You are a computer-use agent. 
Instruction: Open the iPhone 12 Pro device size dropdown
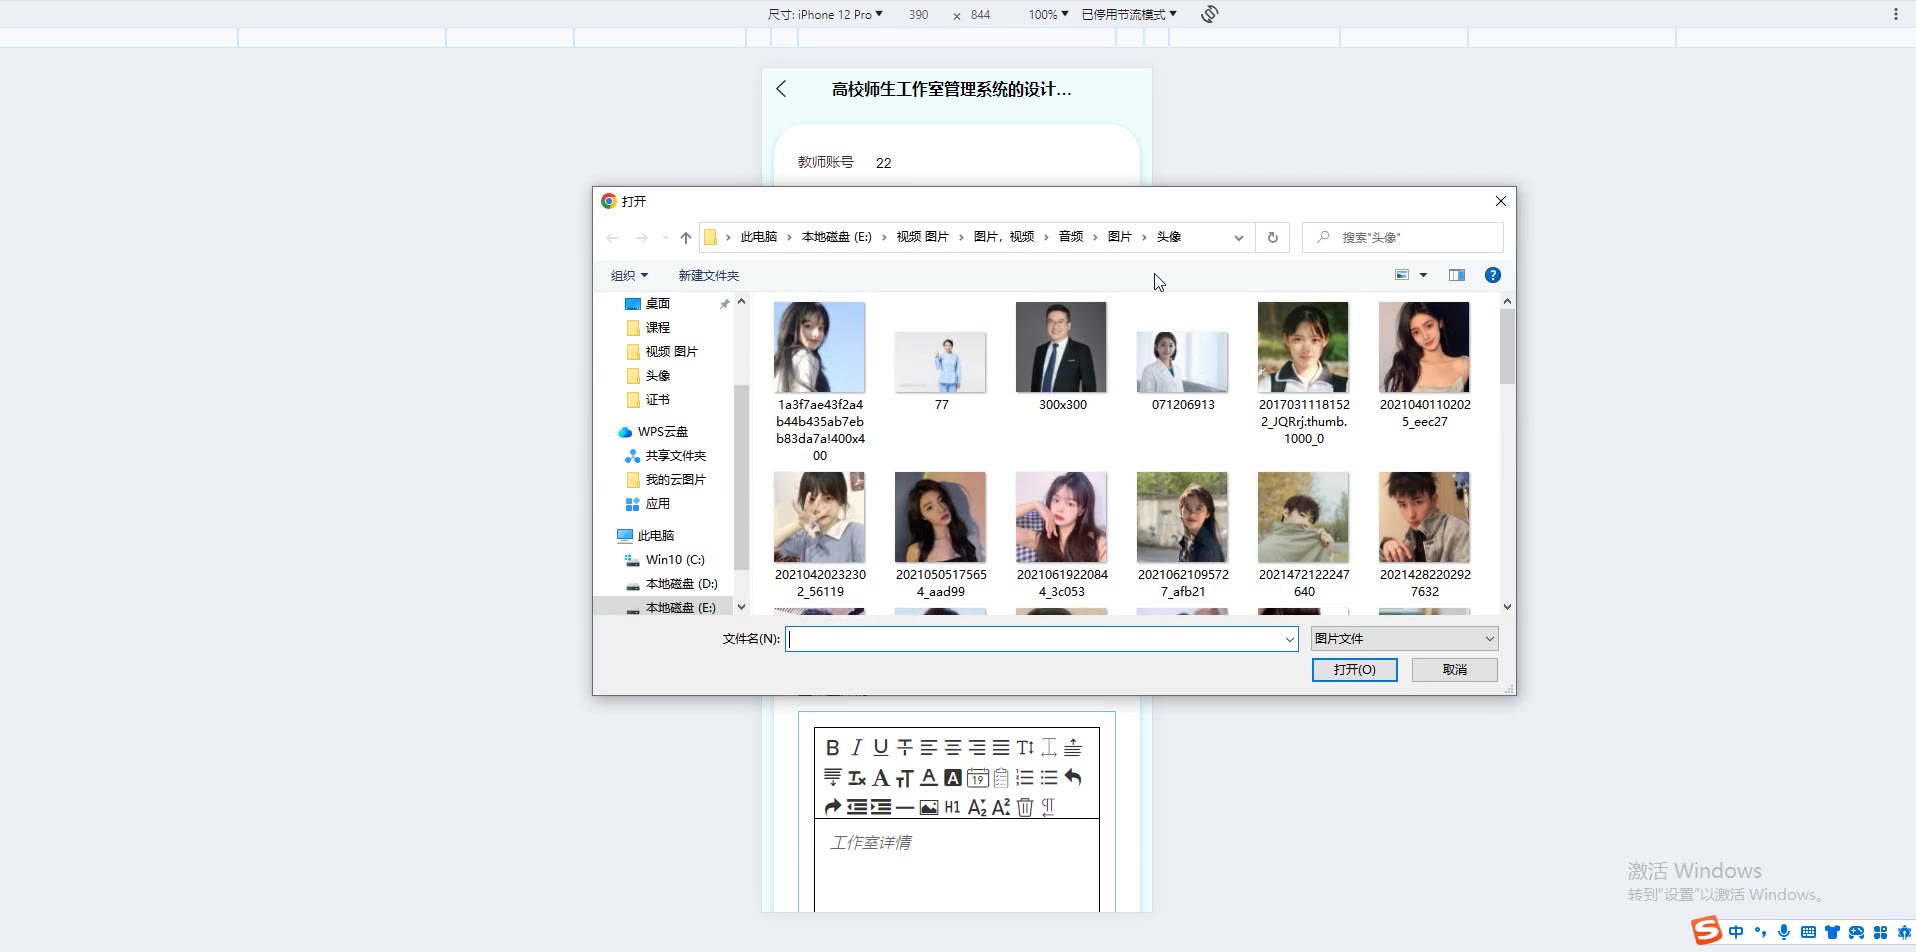[x=825, y=15]
